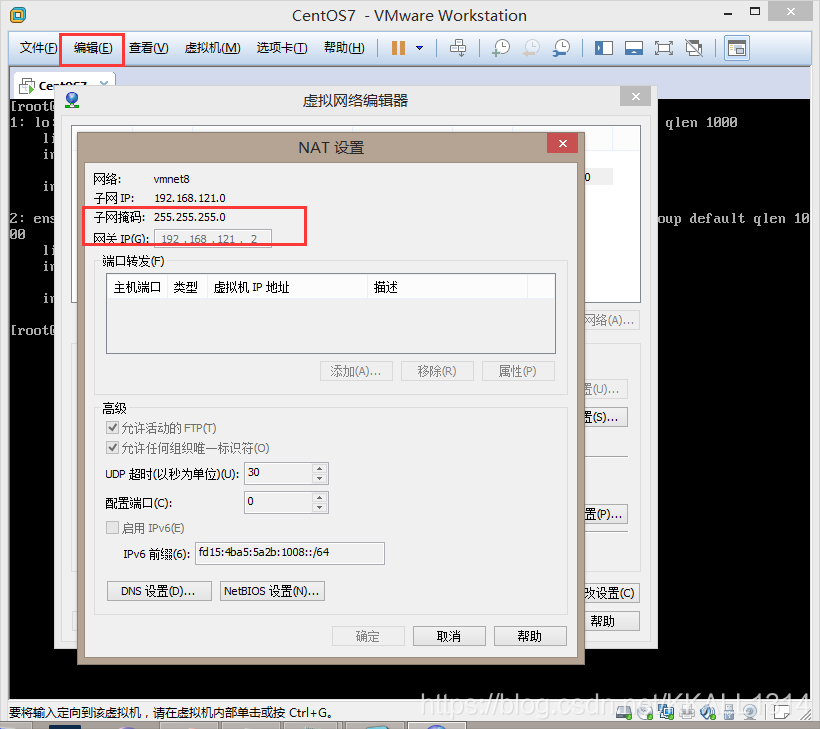Click the 虚拟机 IP 地址 column header
820x729 pixels.
pos(288,287)
